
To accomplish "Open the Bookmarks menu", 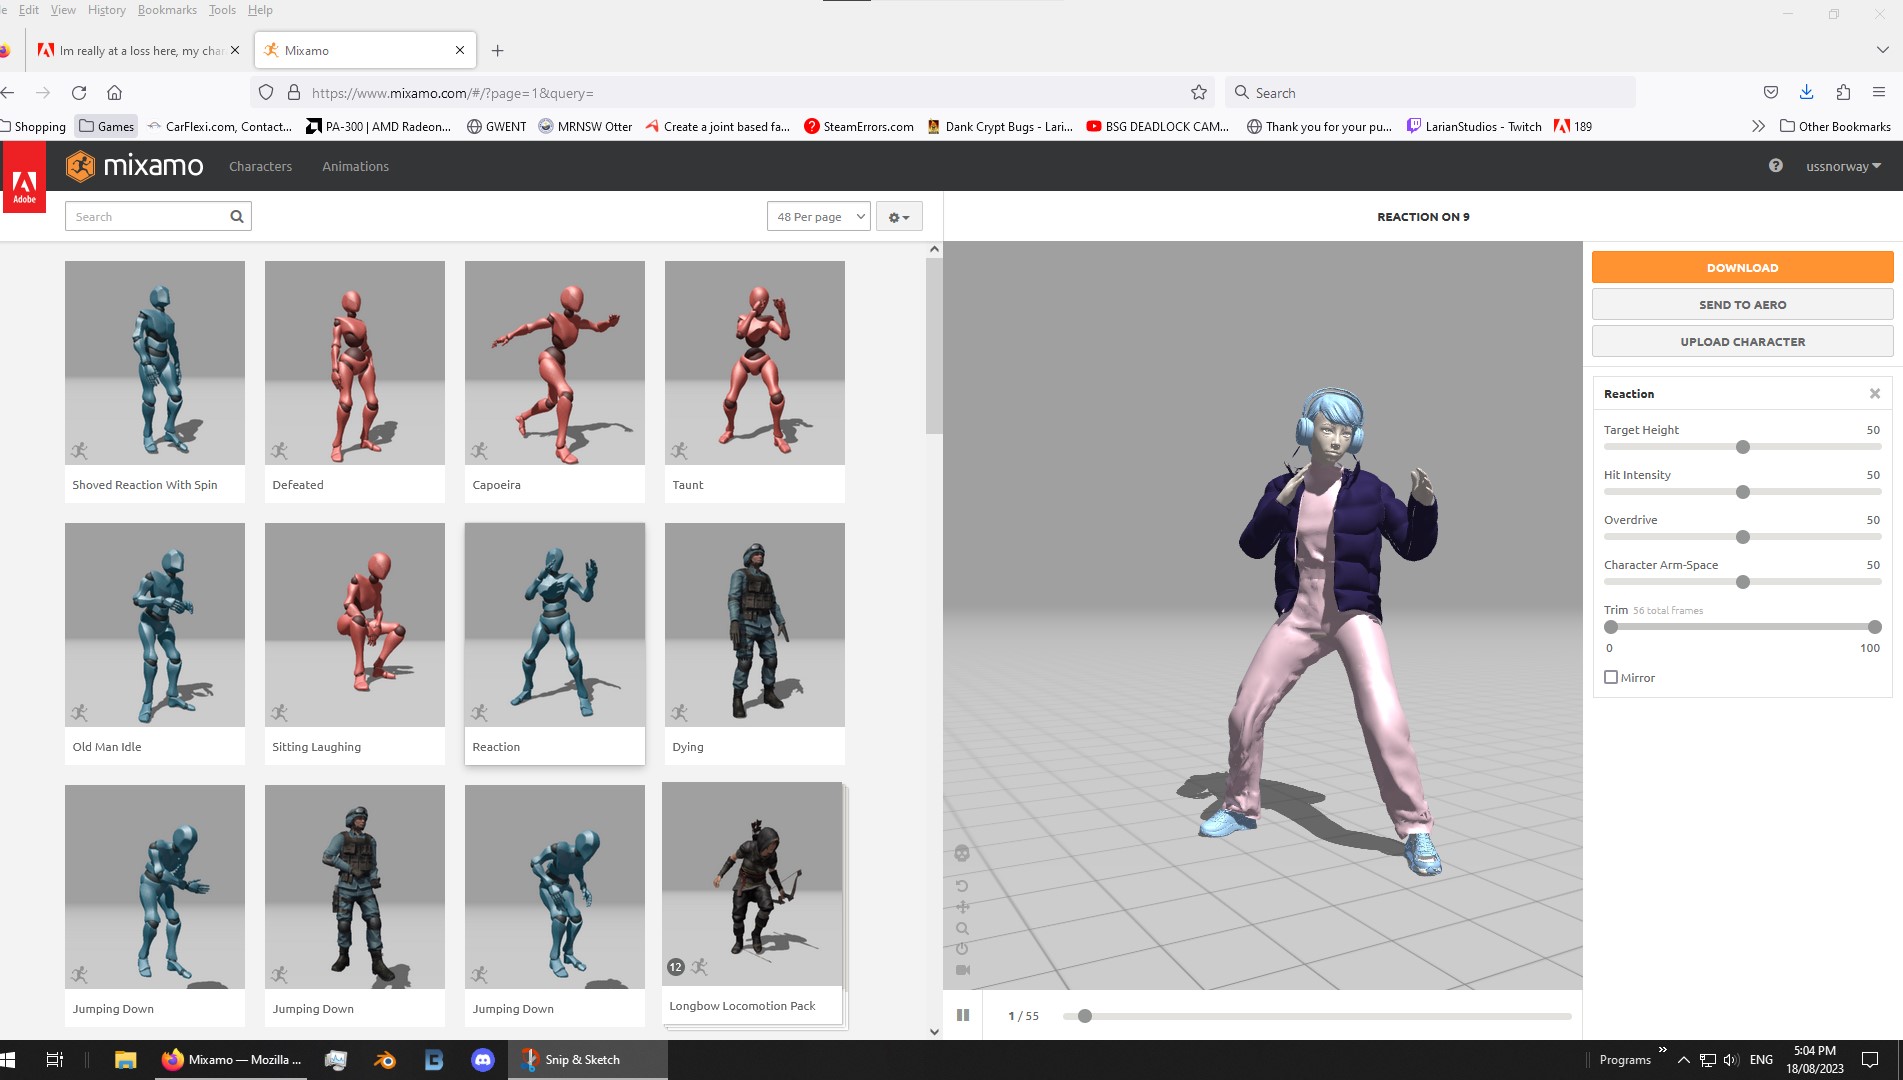I will point(167,9).
